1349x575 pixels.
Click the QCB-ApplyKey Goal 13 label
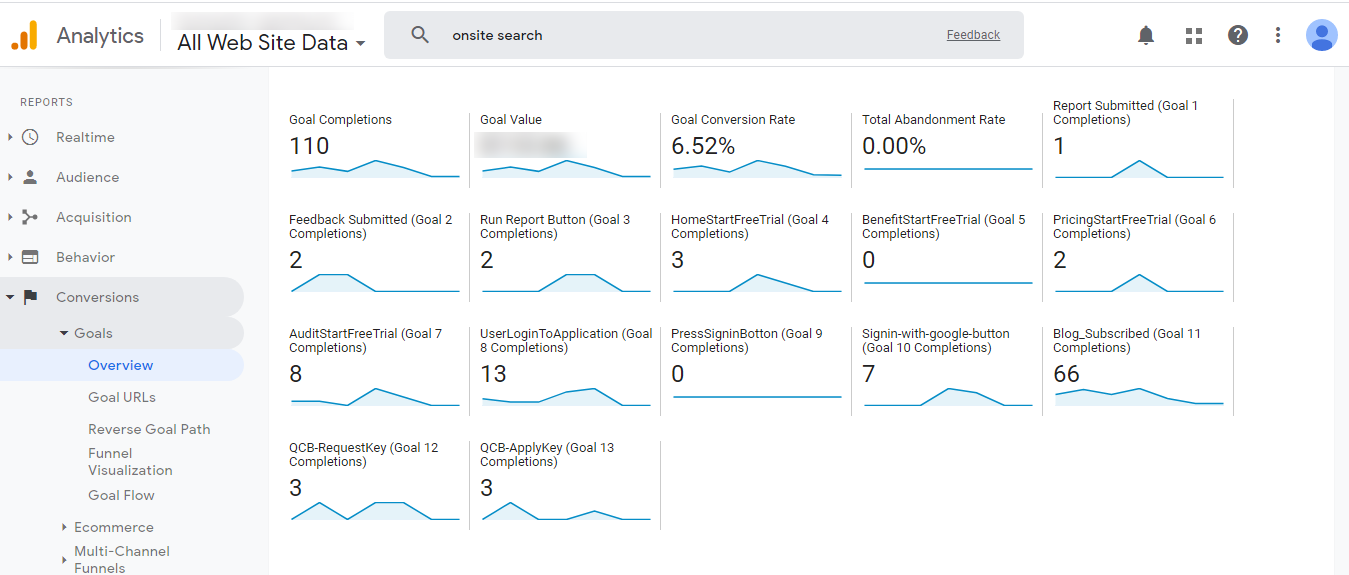pos(547,454)
